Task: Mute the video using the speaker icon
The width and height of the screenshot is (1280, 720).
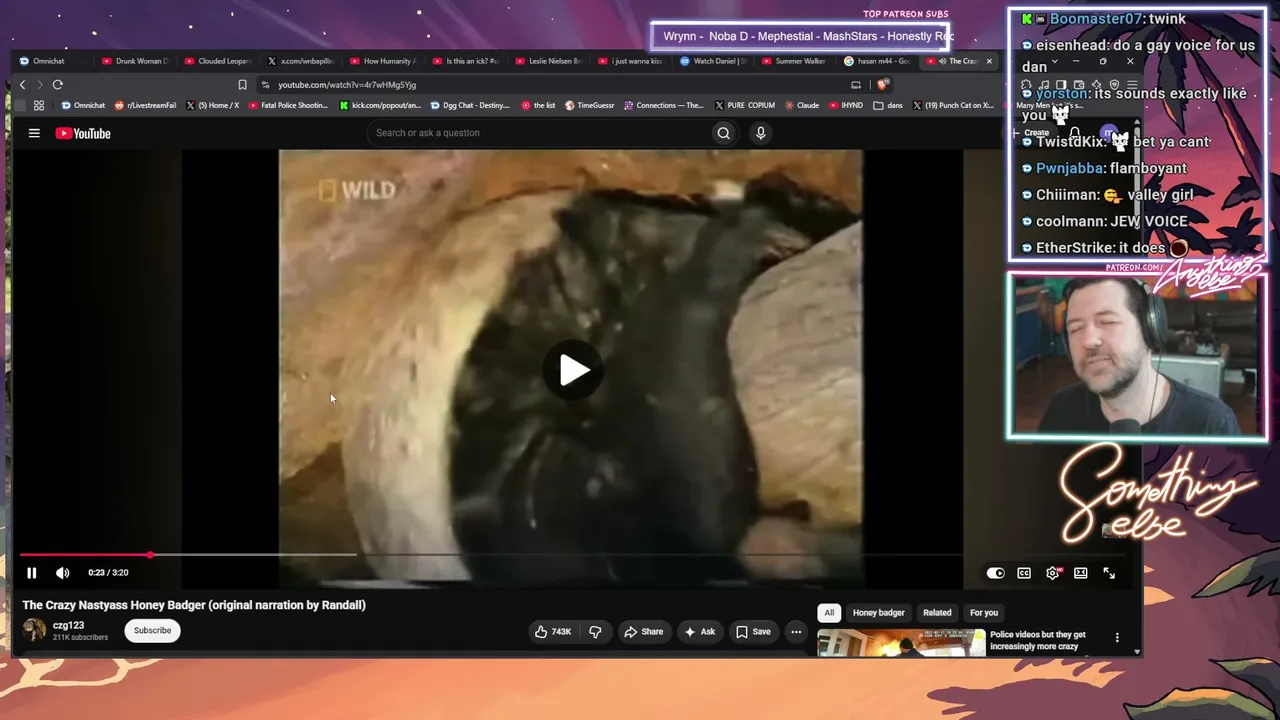Action: 62,573
